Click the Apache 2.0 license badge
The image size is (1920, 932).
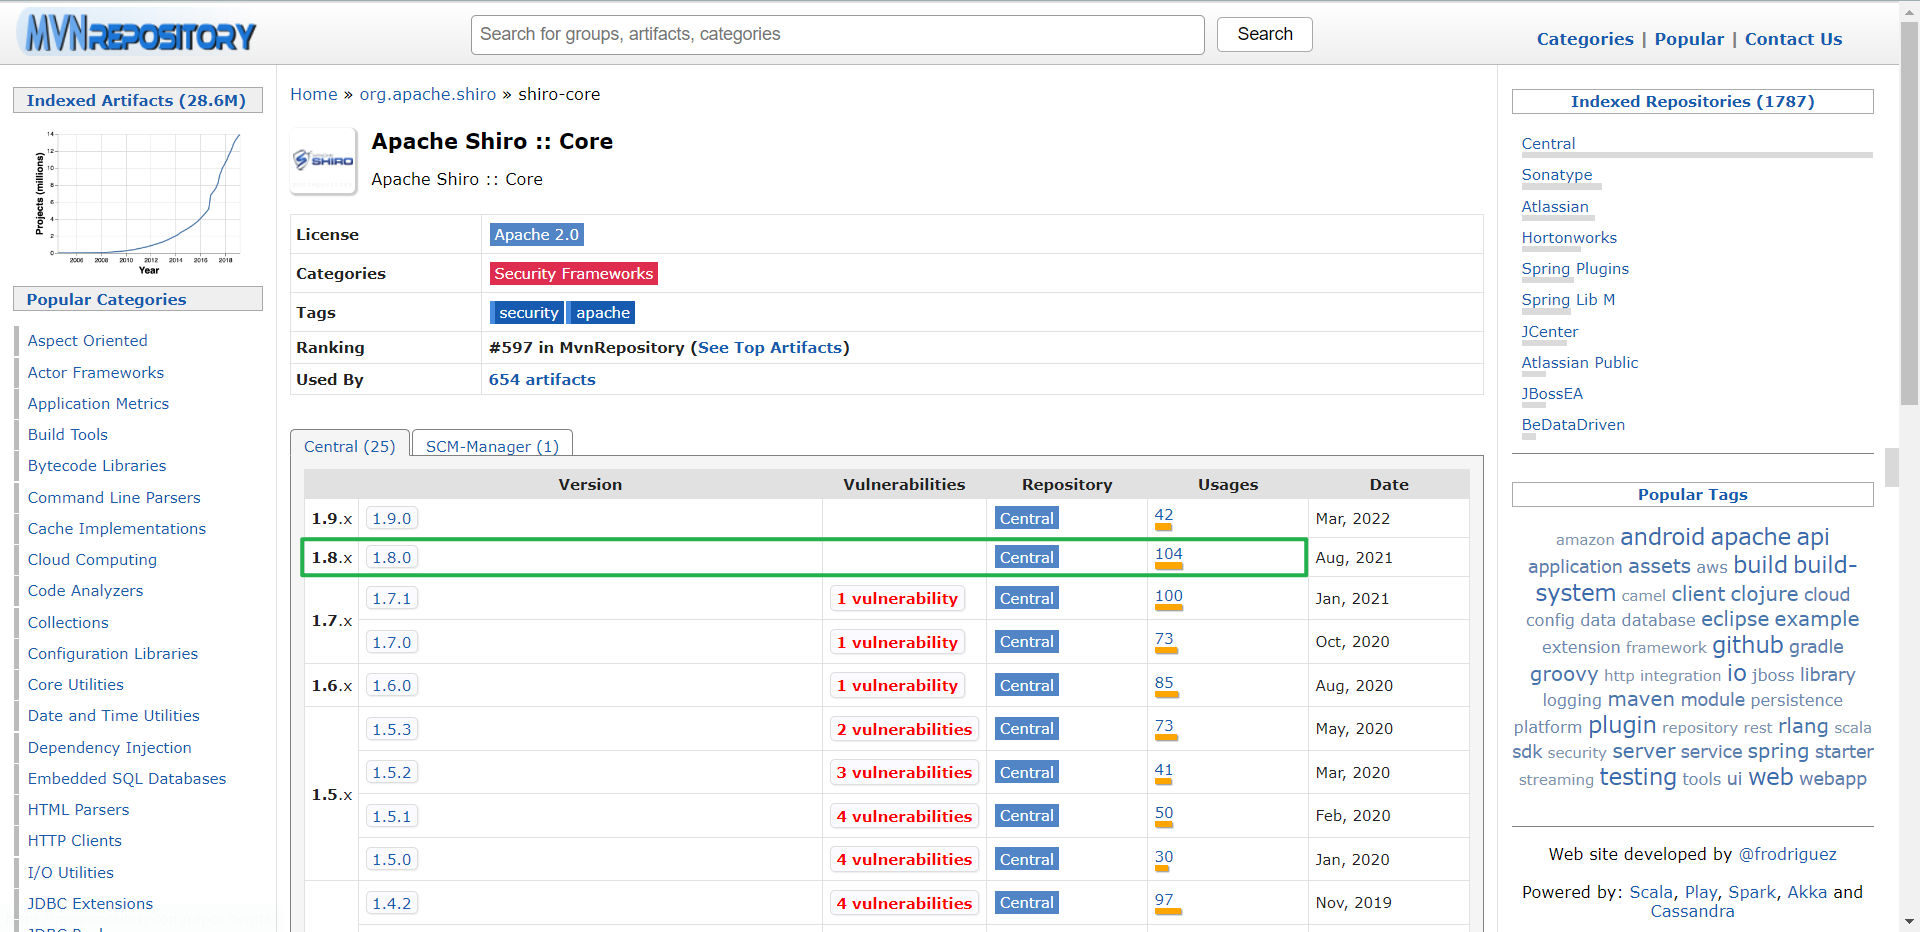(537, 234)
